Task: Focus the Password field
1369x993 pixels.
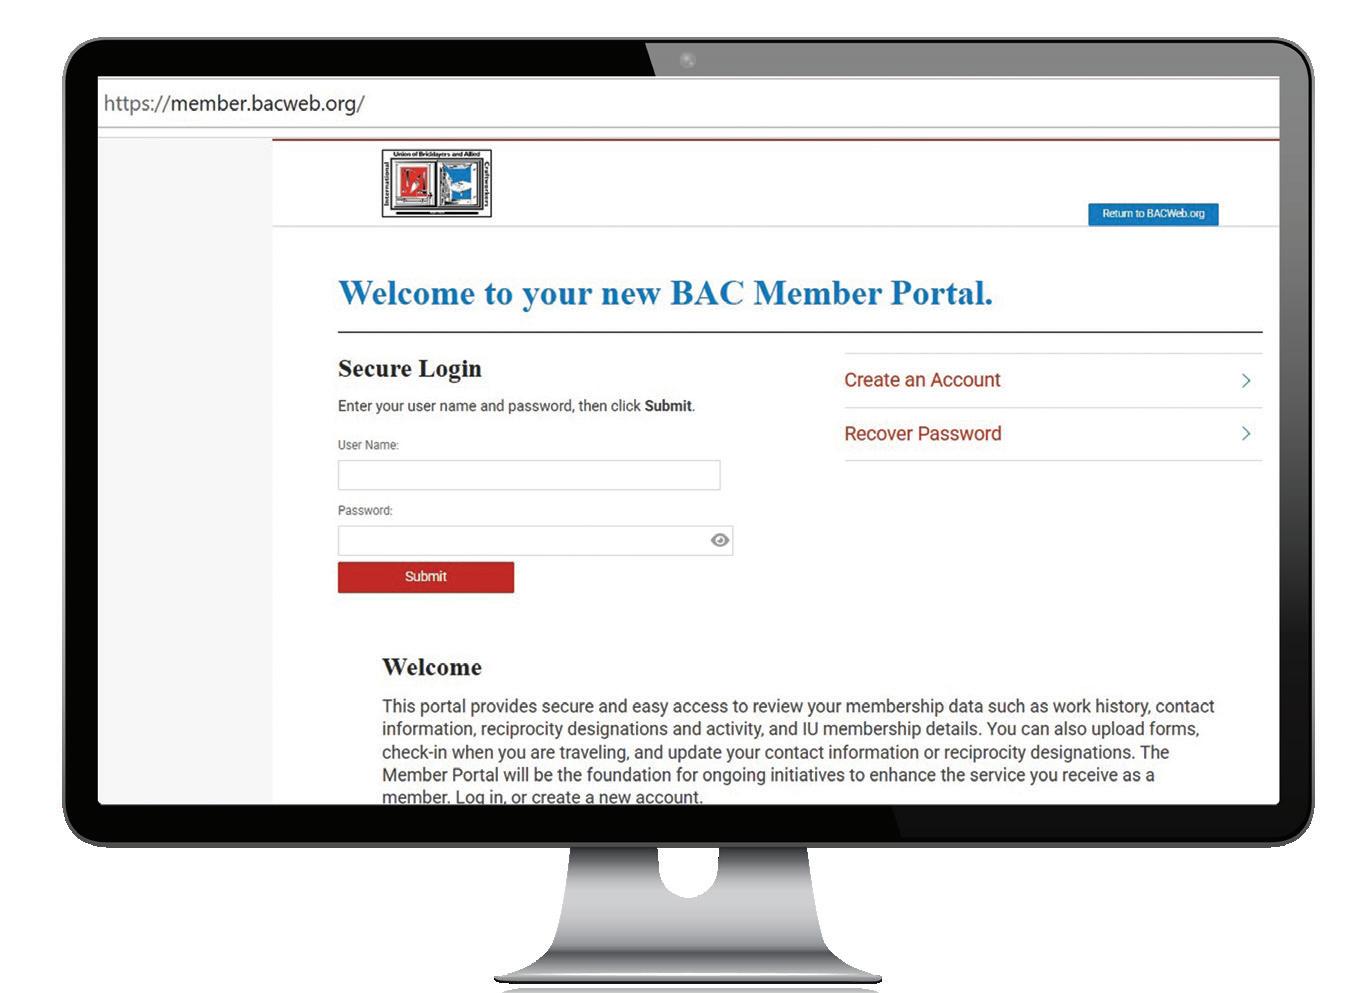Action: pyautogui.click(x=535, y=541)
